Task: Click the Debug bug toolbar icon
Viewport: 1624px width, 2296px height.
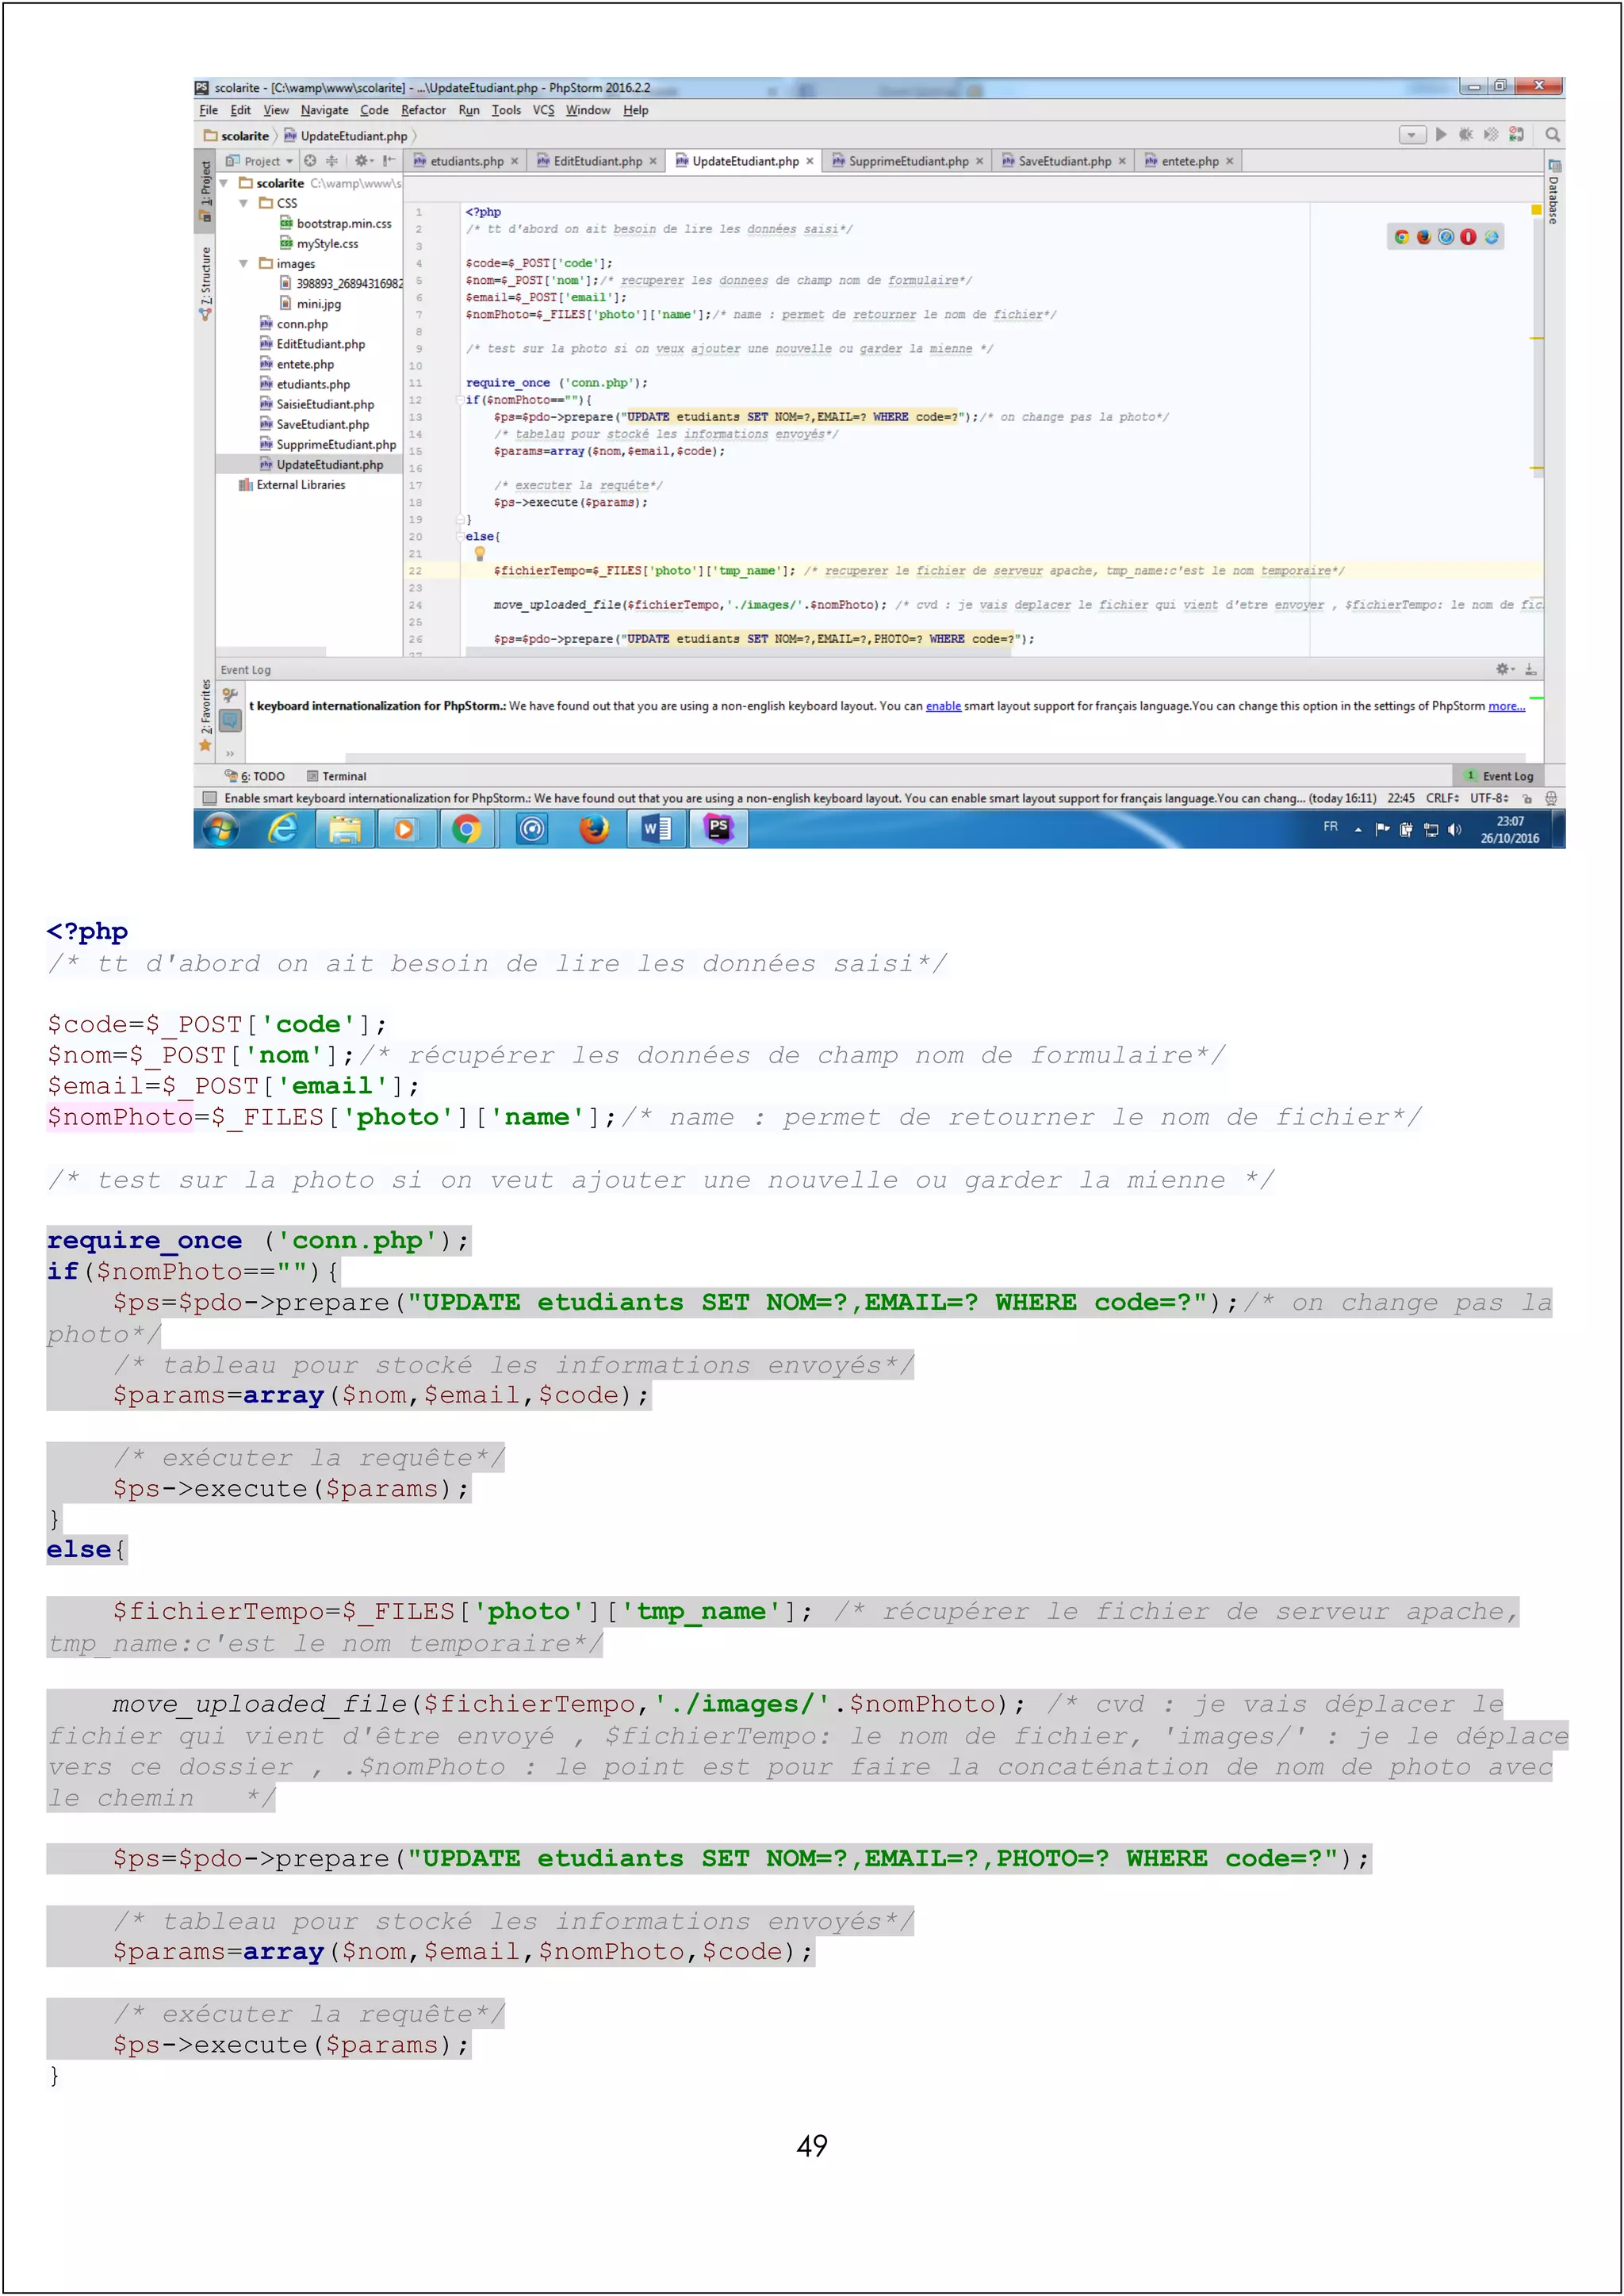Action: pyautogui.click(x=1466, y=135)
